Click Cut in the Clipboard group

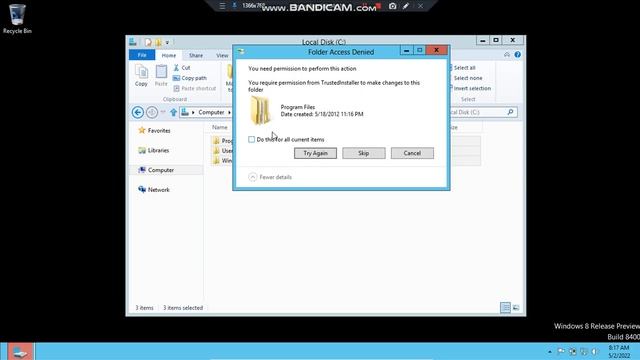(x=182, y=67)
